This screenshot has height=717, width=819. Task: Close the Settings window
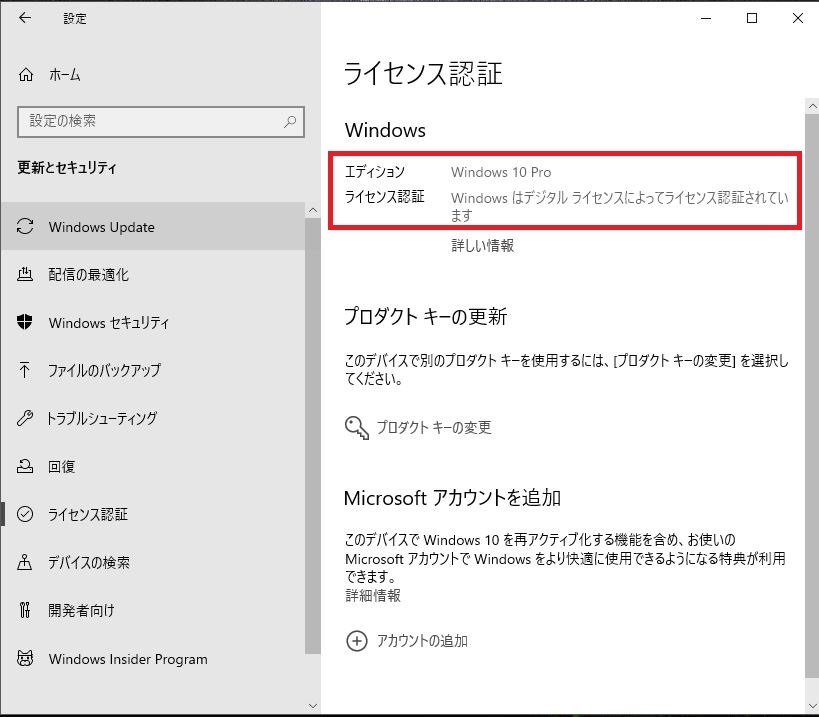(798, 18)
